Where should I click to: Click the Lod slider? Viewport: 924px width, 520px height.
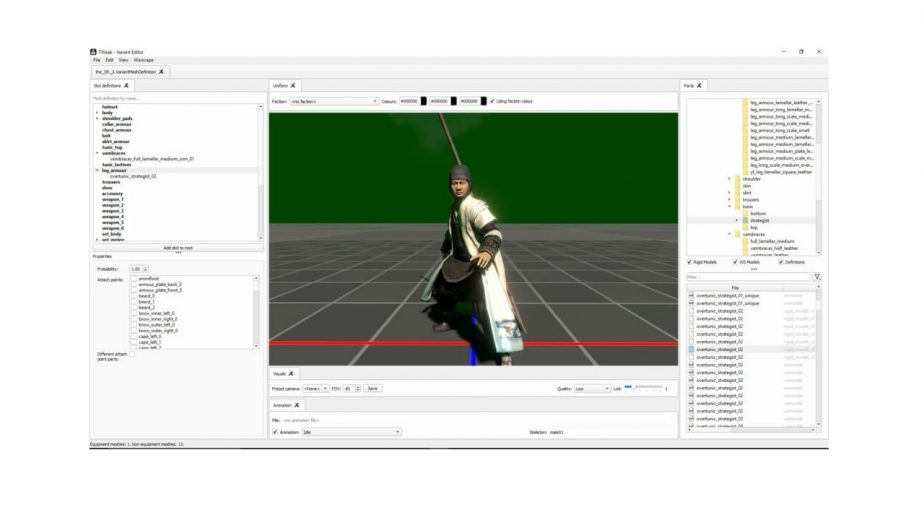click(642, 387)
